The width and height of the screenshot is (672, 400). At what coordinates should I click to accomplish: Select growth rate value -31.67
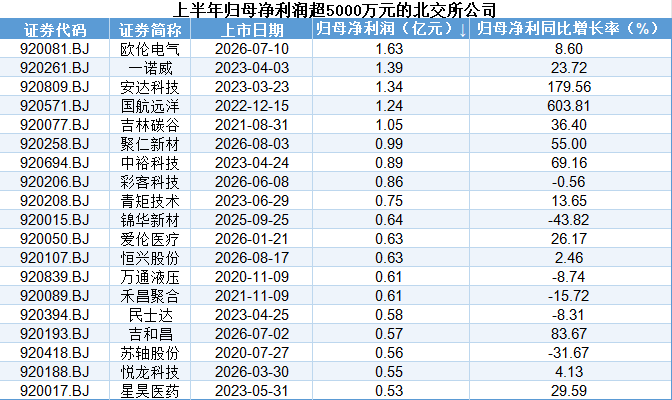tap(569, 352)
